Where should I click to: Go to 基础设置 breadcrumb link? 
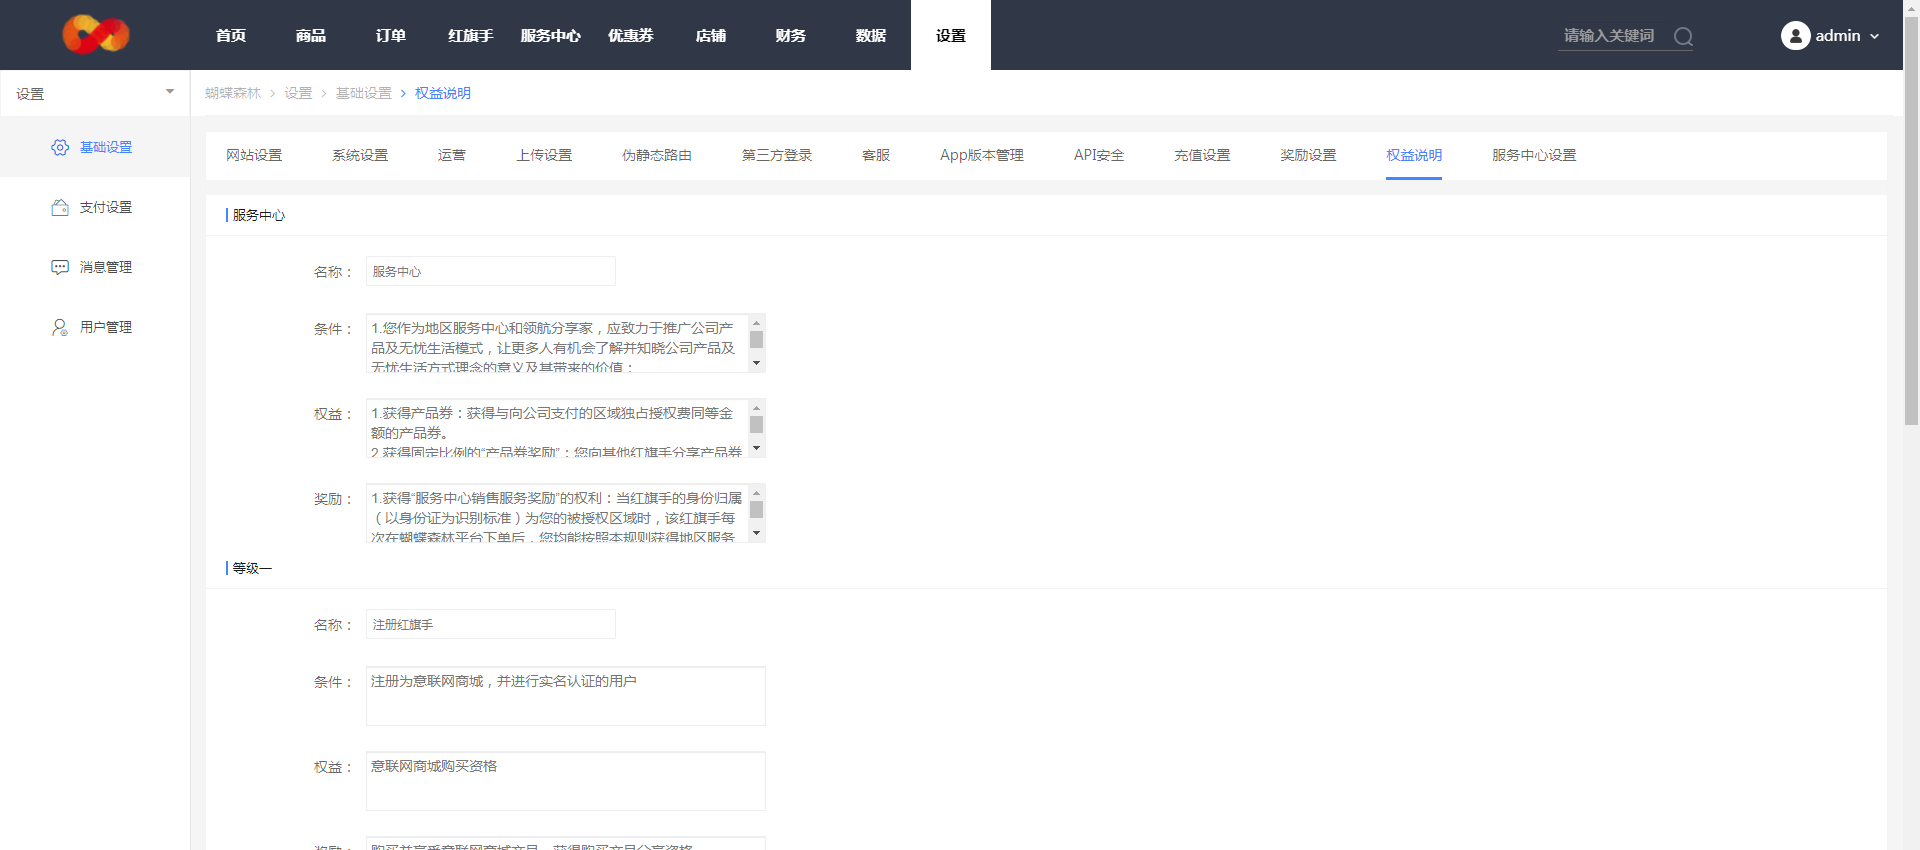(x=364, y=93)
